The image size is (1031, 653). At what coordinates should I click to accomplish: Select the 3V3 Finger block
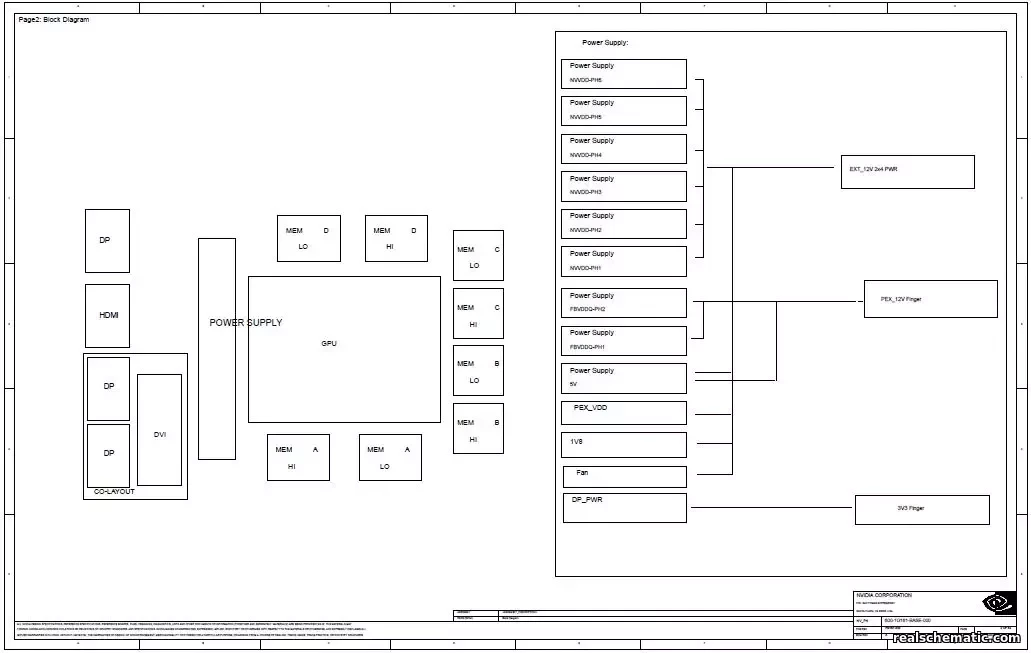click(921, 509)
